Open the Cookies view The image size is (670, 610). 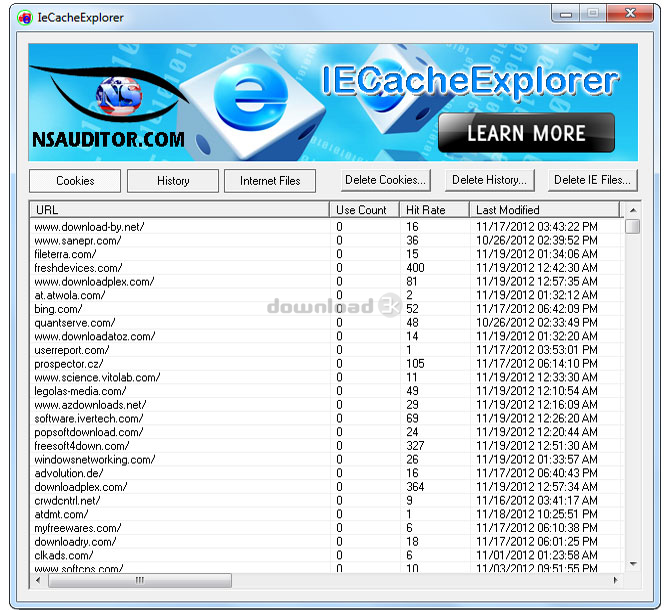[75, 181]
